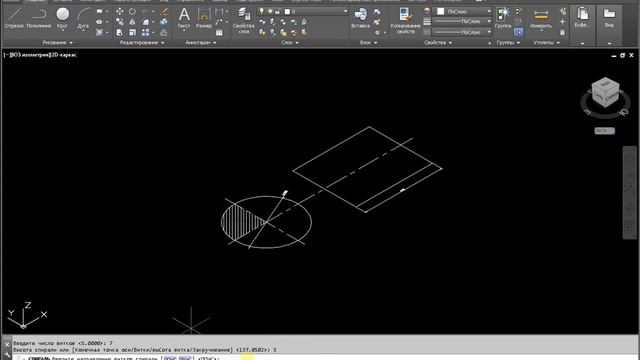Expand the Свойства panel
The width and height of the screenshot is (640, 360).
[x=438, y=42]
